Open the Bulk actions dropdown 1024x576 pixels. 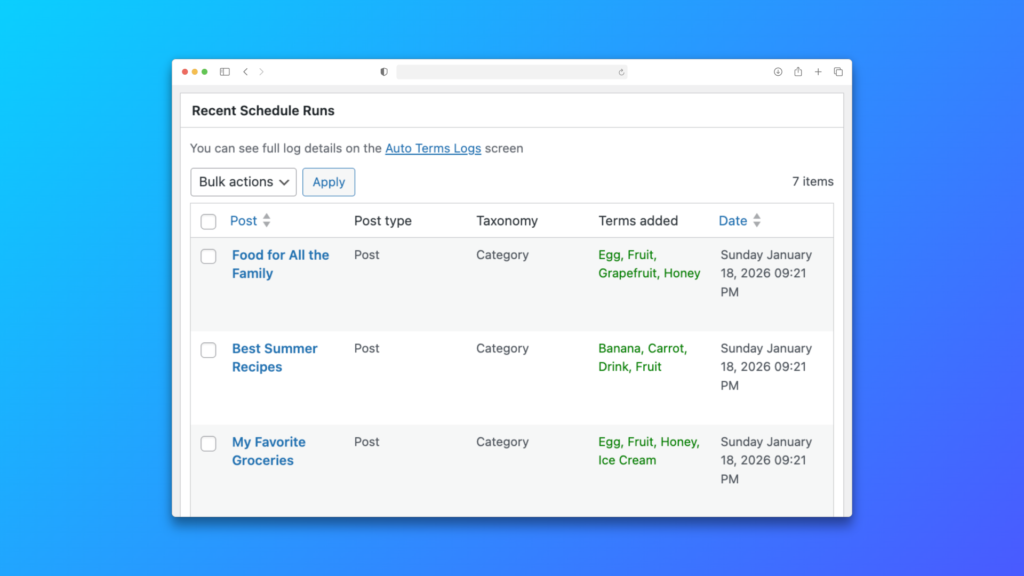243,182
